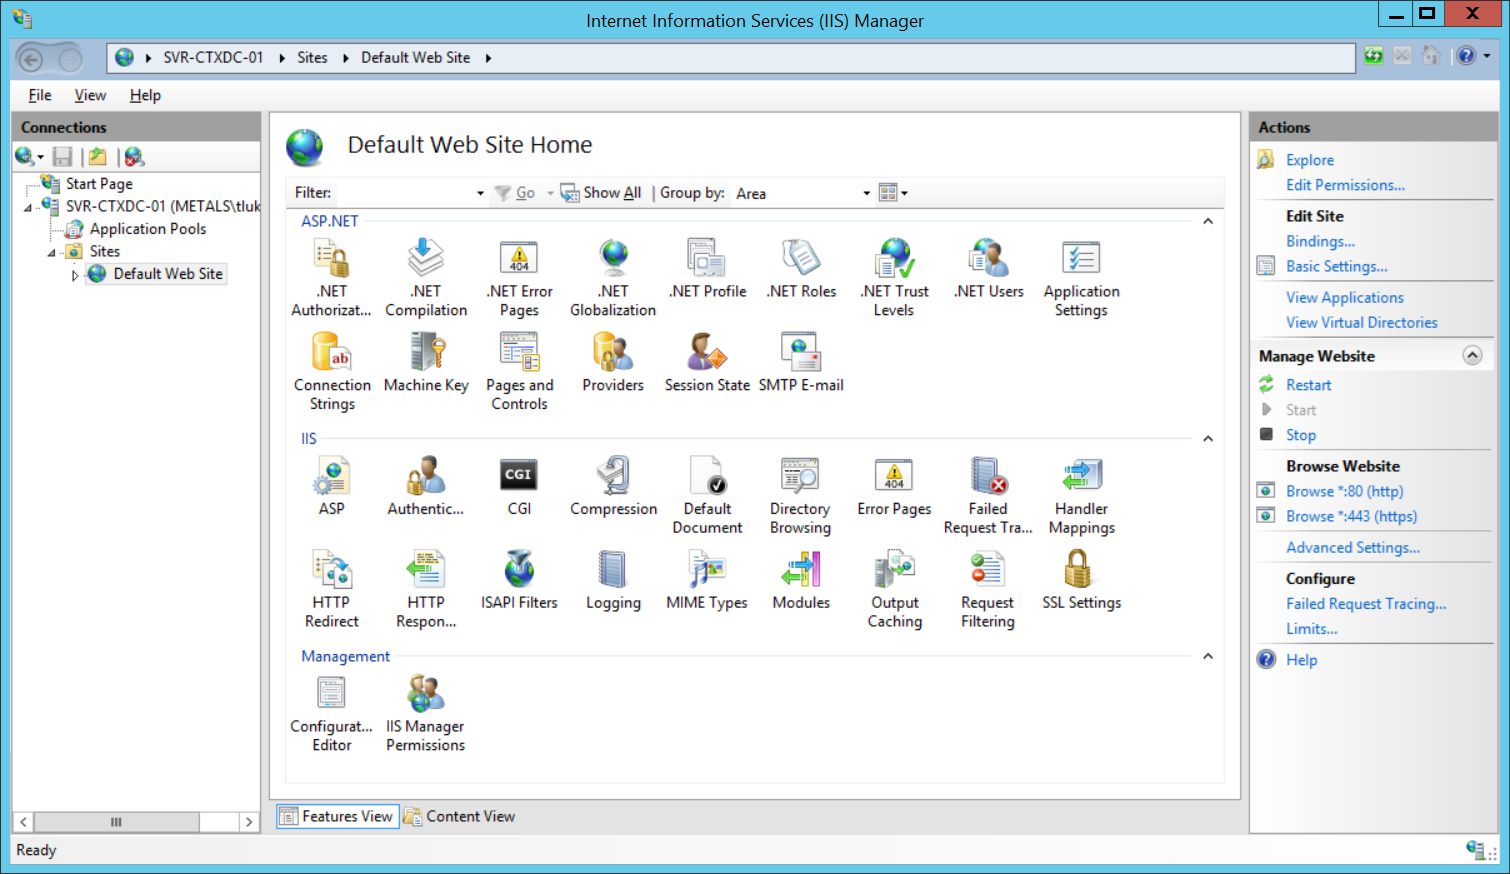Open the .NET Compilation feature
The width and height of the screenshot is (1510, 874).
[x=426, y=278]
